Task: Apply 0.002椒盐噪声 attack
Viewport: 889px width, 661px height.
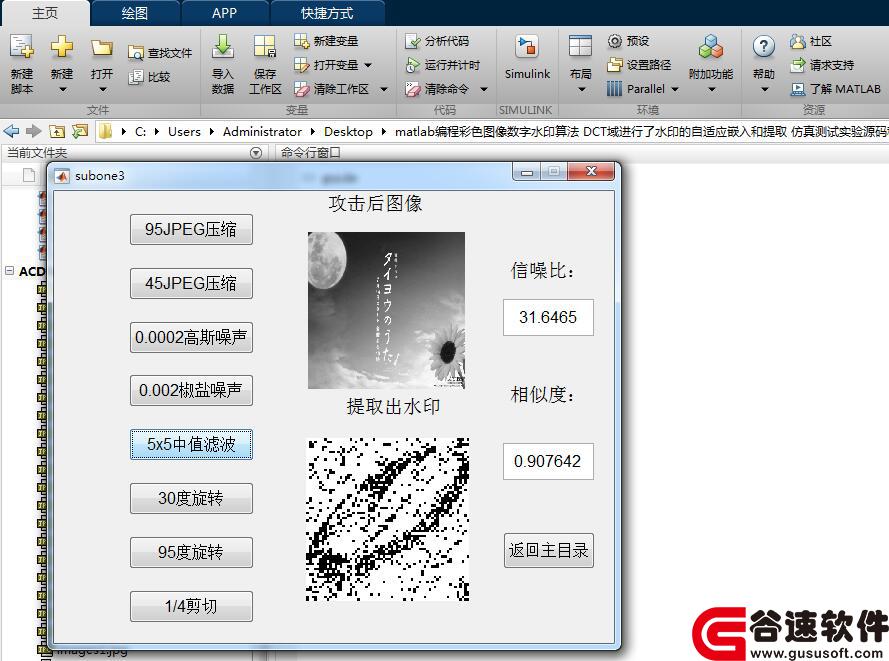Action: click(x=191, y=390)
